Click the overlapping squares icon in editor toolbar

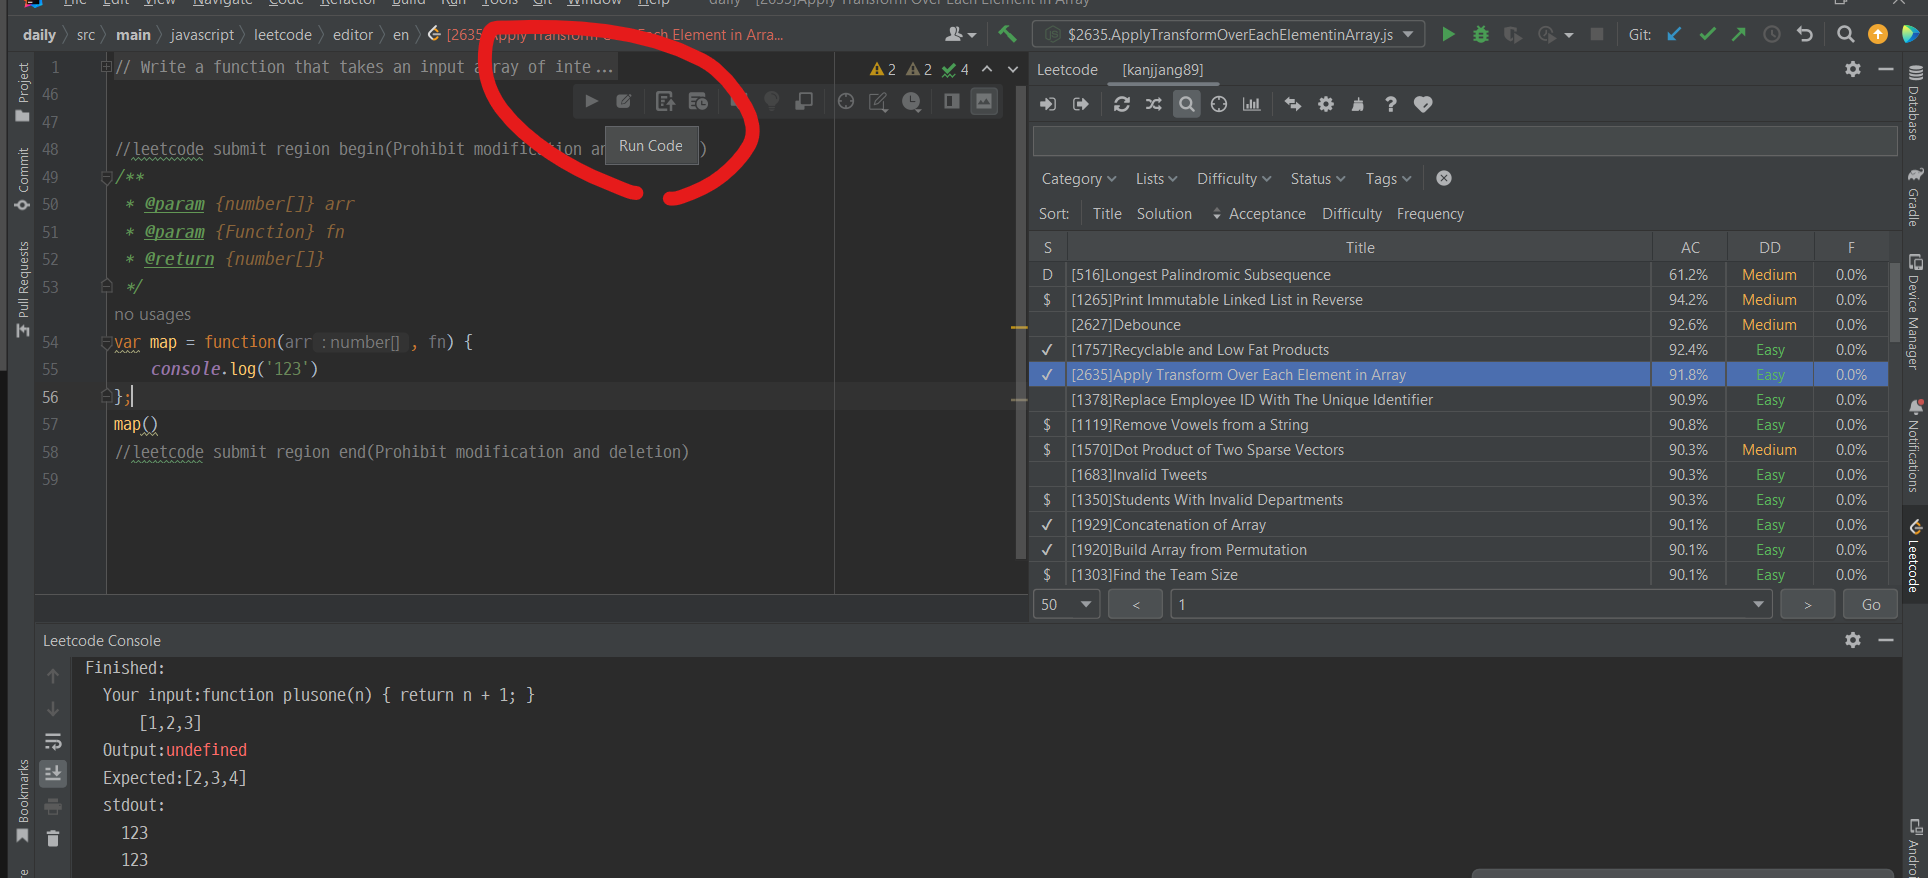click(804, 101)
